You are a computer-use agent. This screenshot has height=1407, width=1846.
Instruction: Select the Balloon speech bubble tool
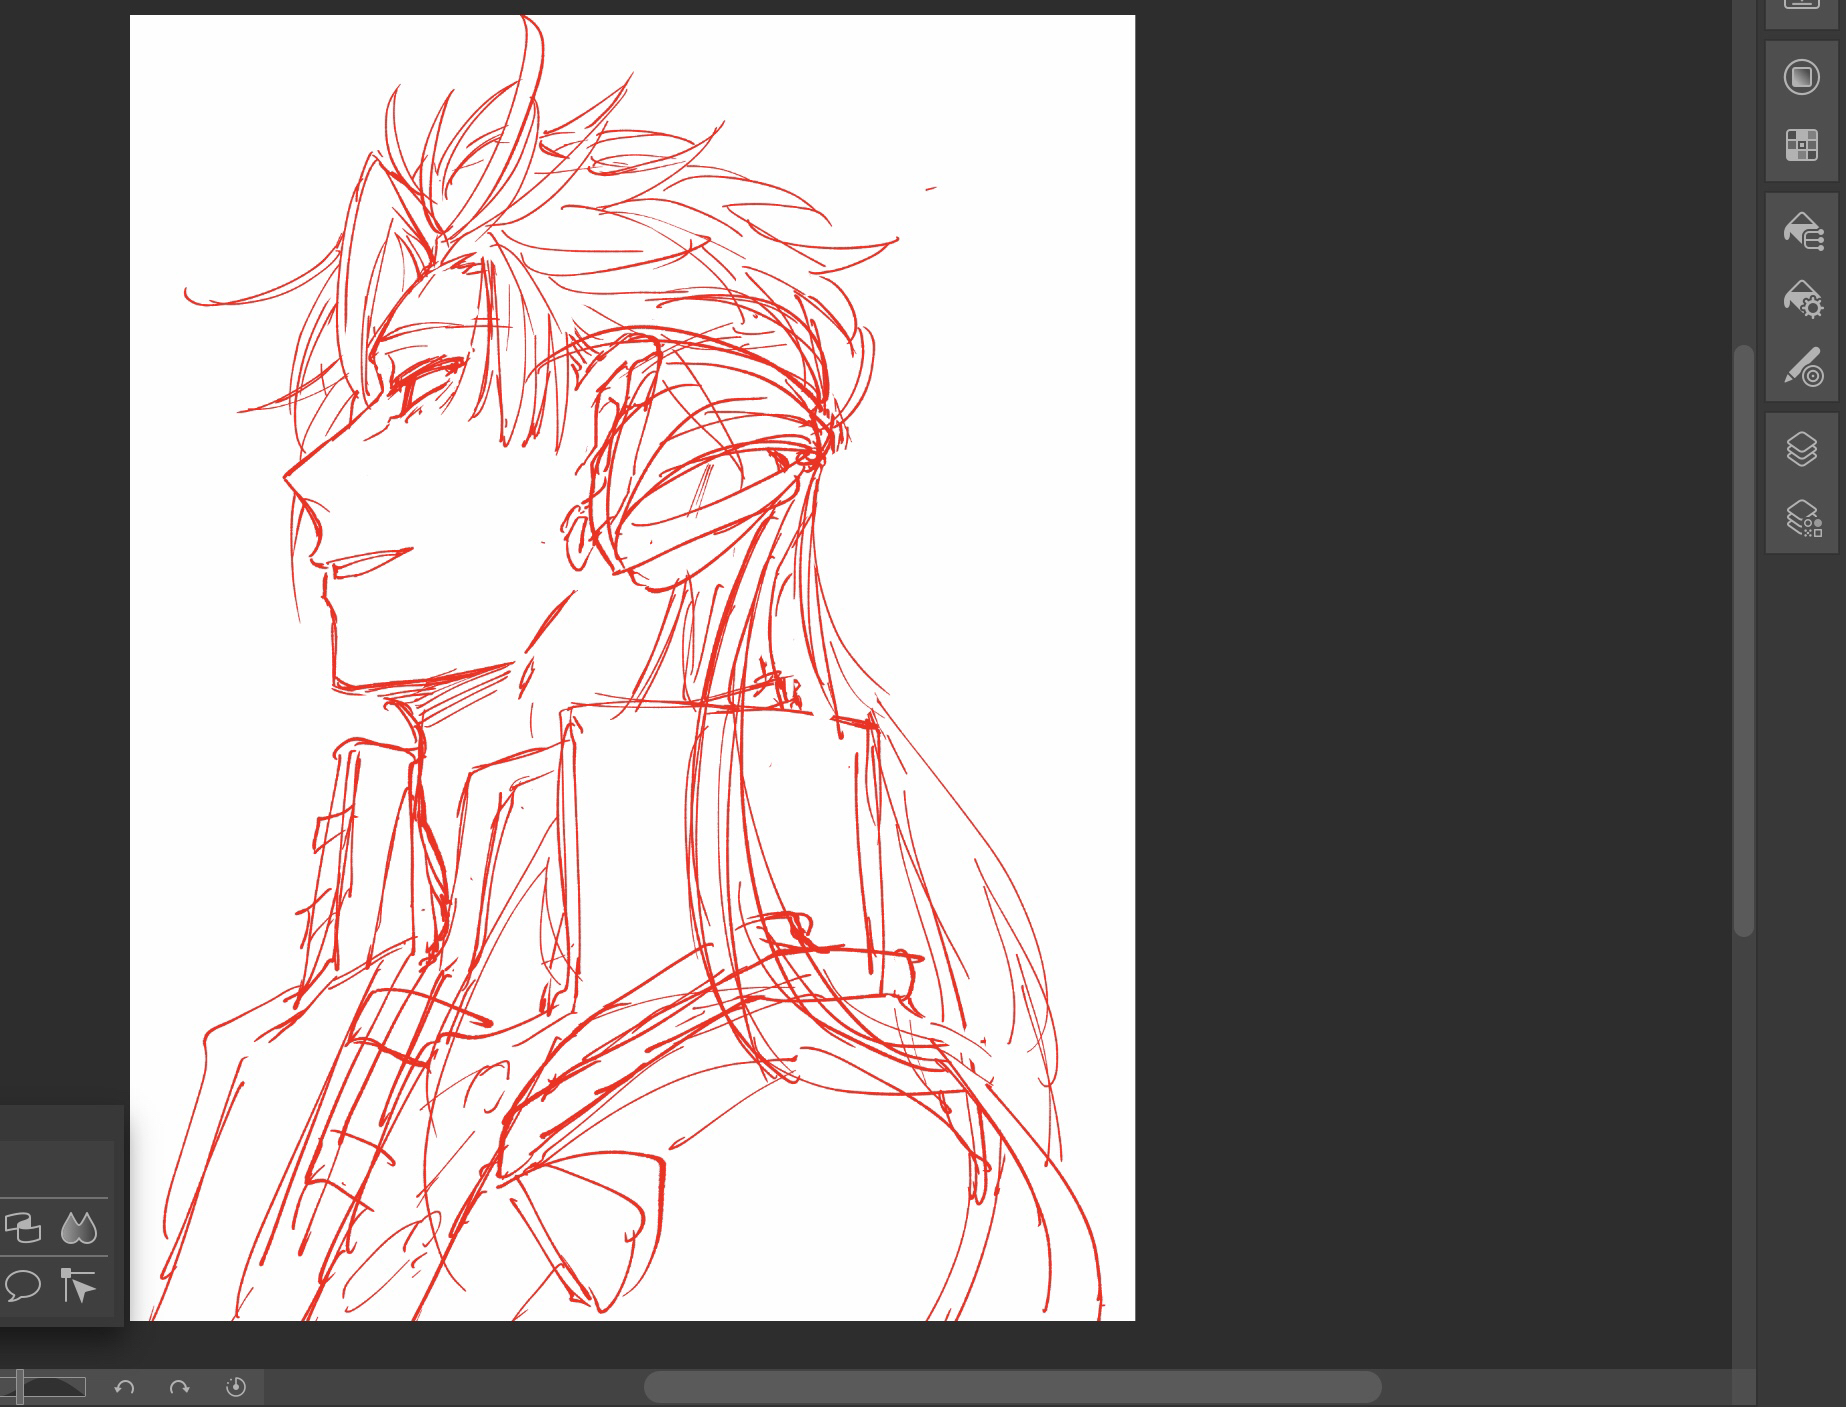(x=23, y=1285)
